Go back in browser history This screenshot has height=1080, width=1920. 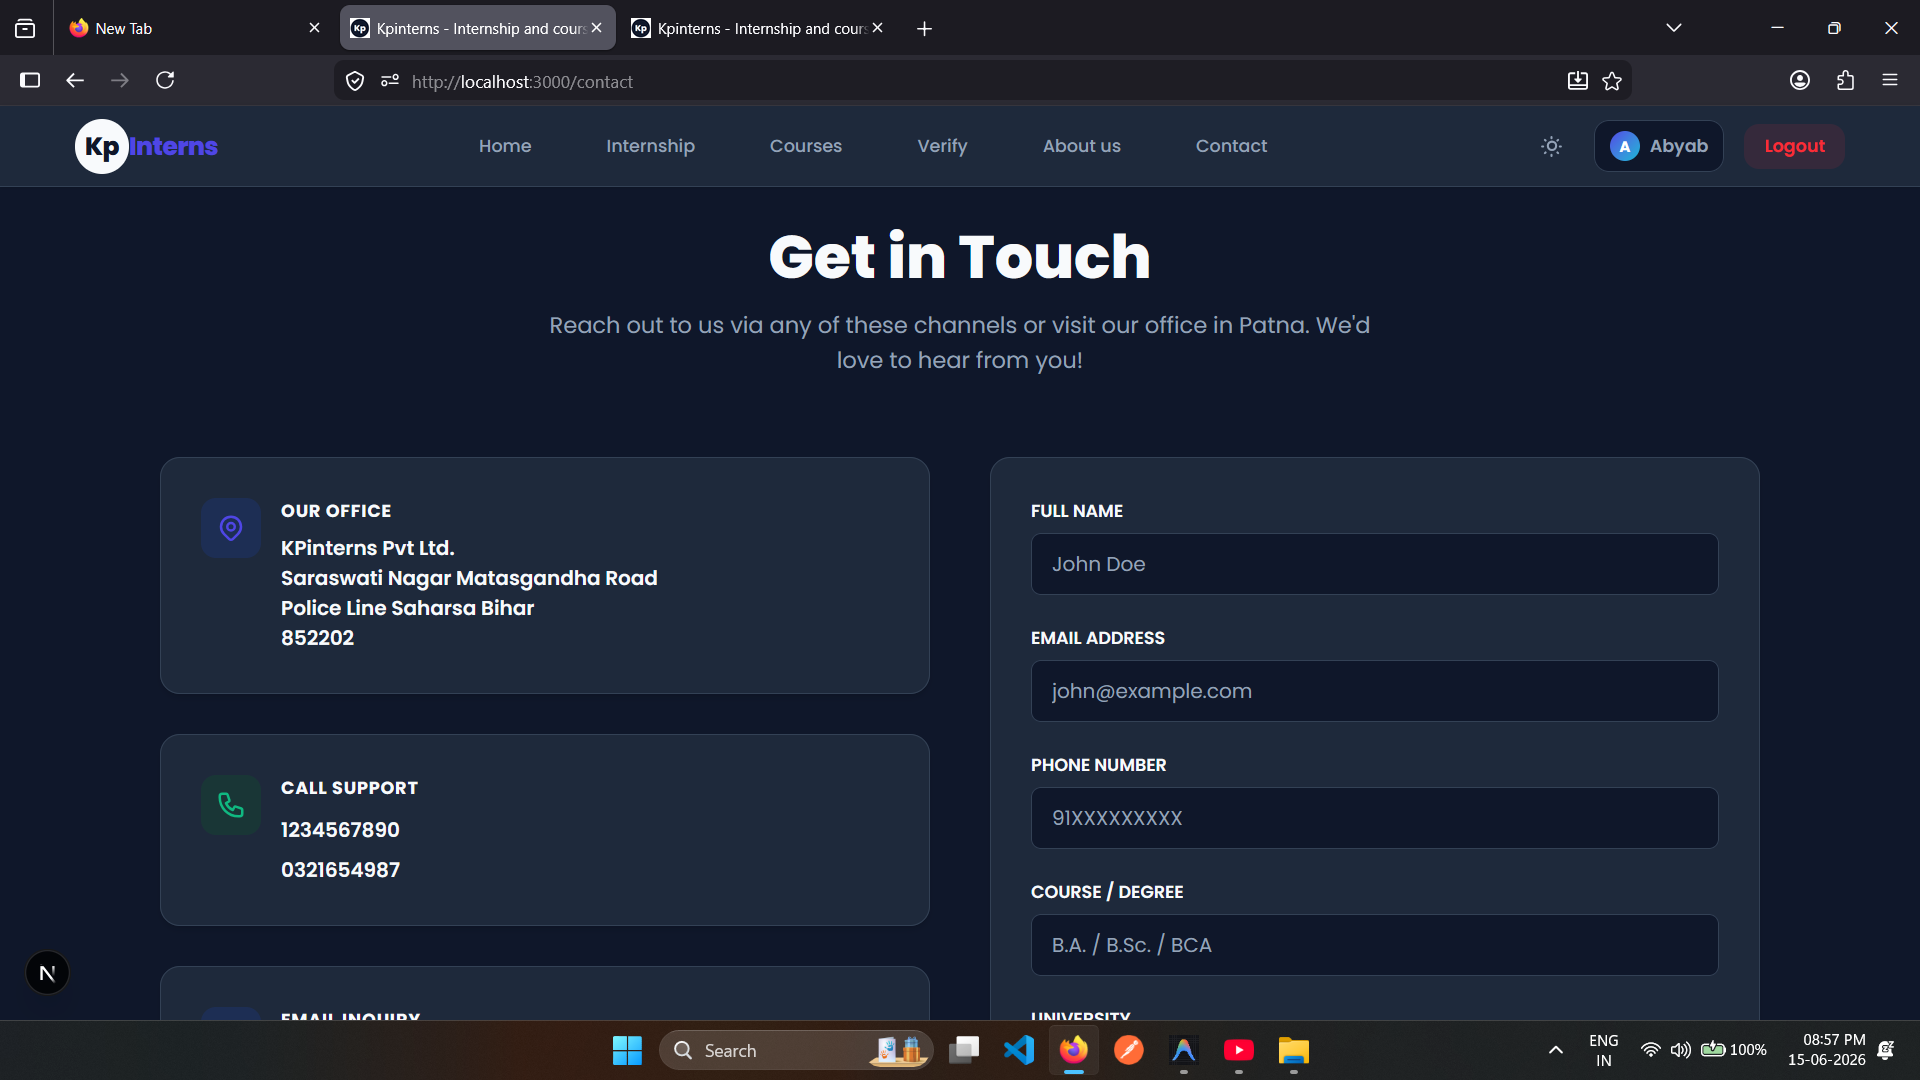[75, 80]
